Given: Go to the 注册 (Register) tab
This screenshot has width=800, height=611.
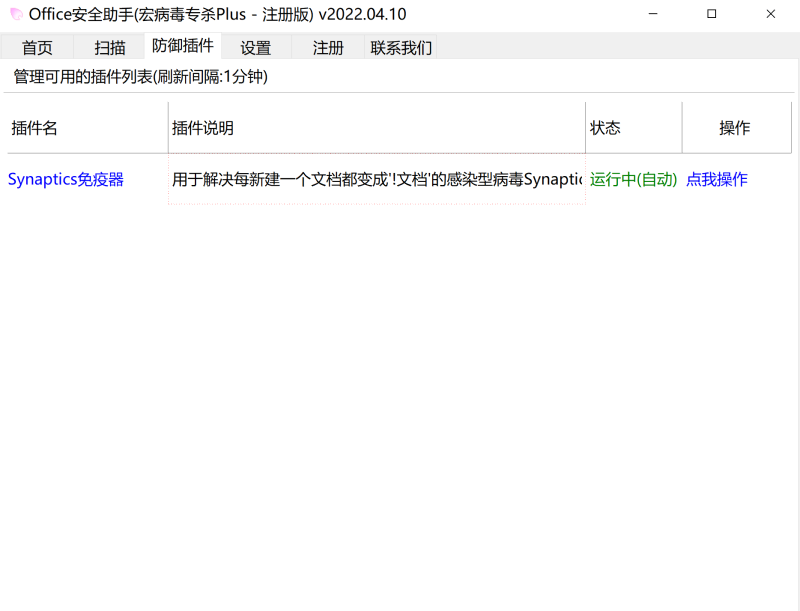Looking at the screenshot, I should point(327,47).
